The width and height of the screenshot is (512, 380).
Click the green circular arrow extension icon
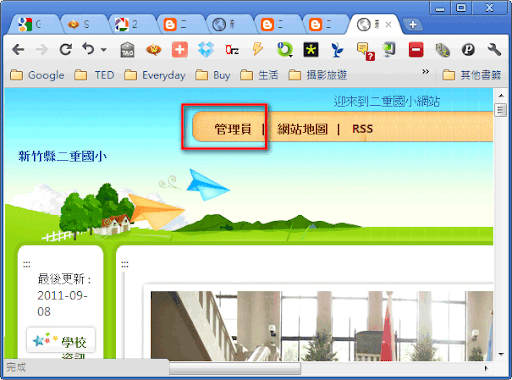(x=285, y=50)
